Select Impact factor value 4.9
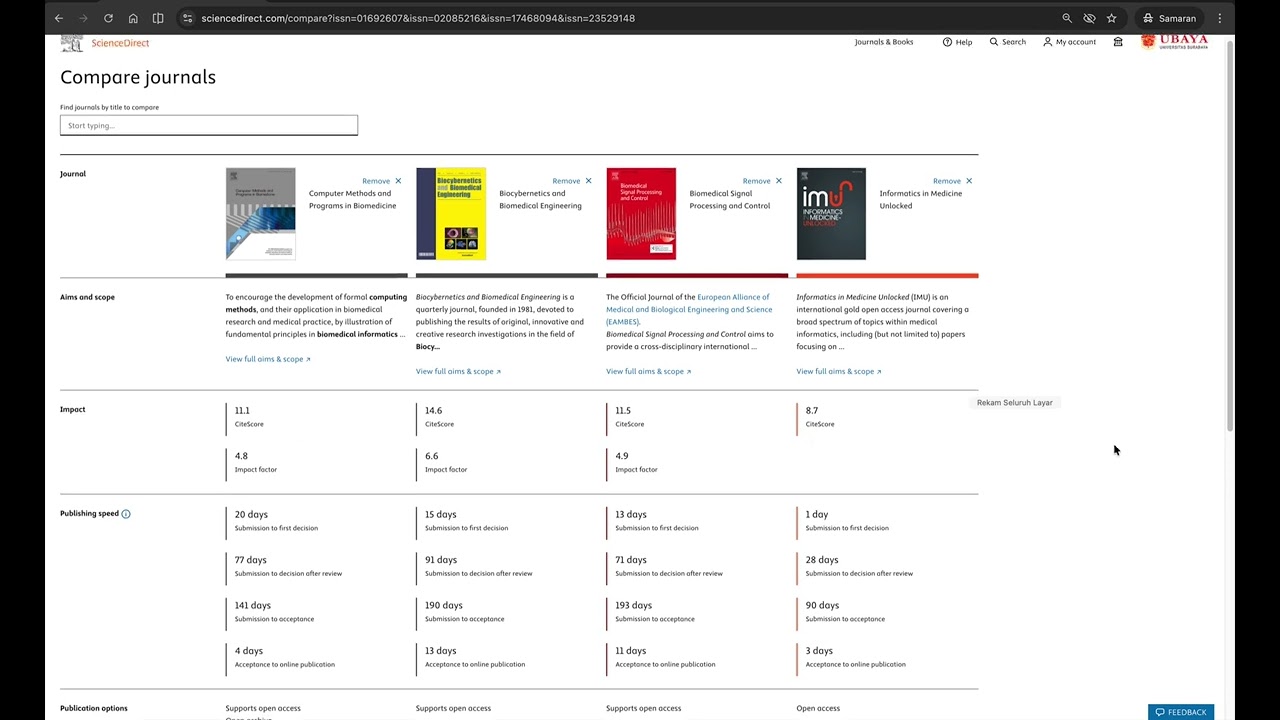This screenshot has height=720, width=1280. (622, 456)
